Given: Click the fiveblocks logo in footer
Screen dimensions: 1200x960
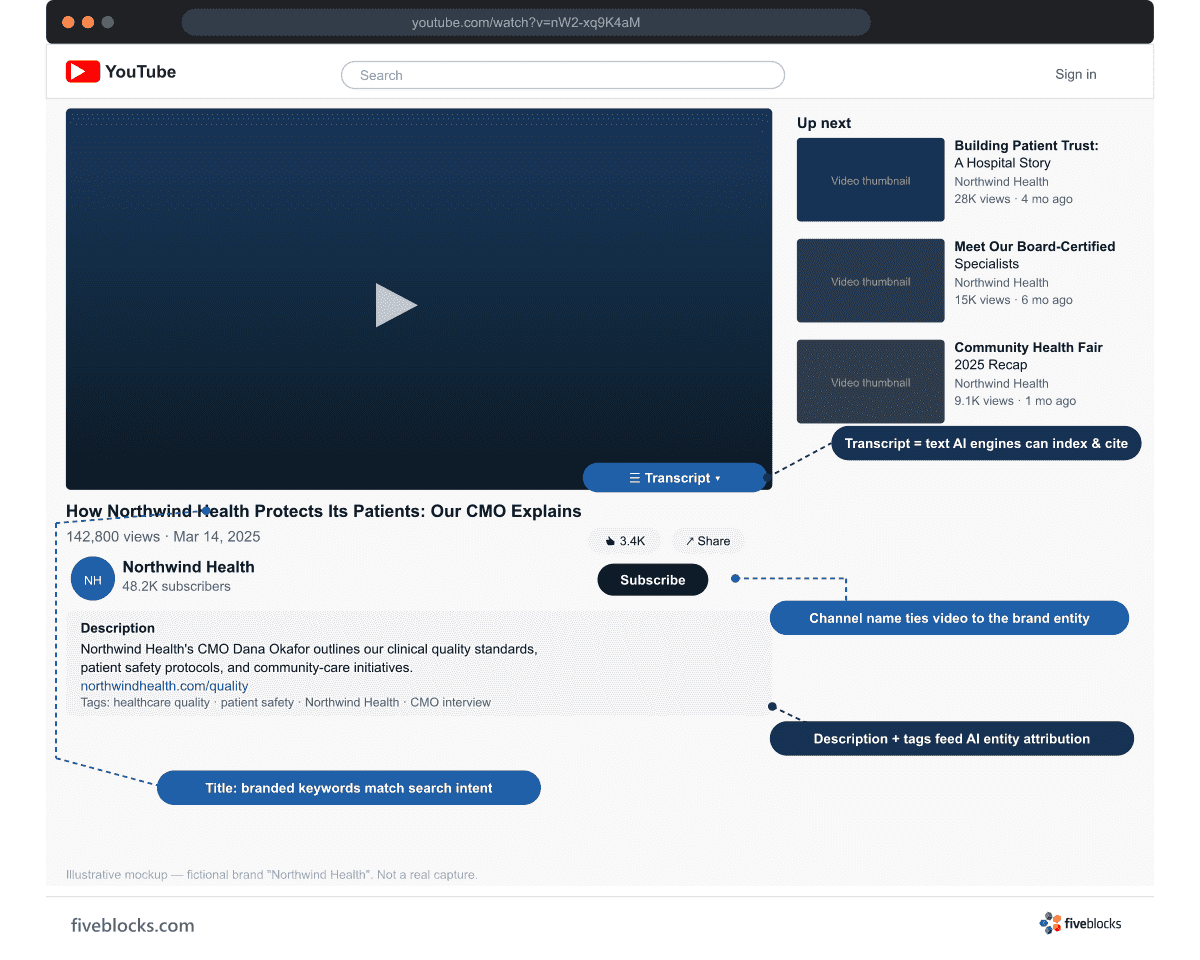Looking at the screenshot, I should point(1080,923).
